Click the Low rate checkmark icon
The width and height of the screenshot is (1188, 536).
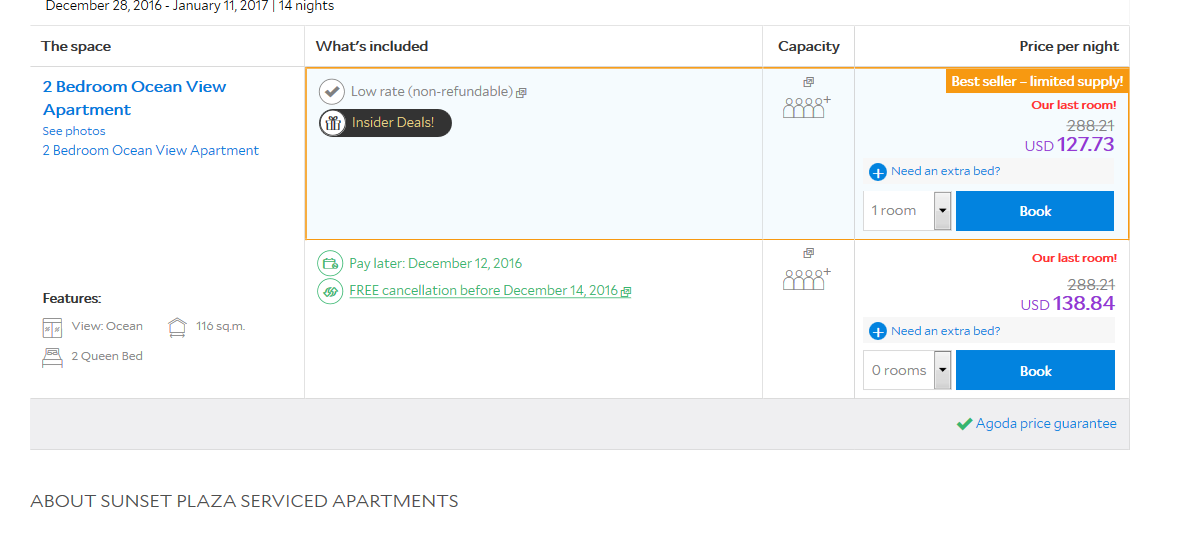(332, 92)
